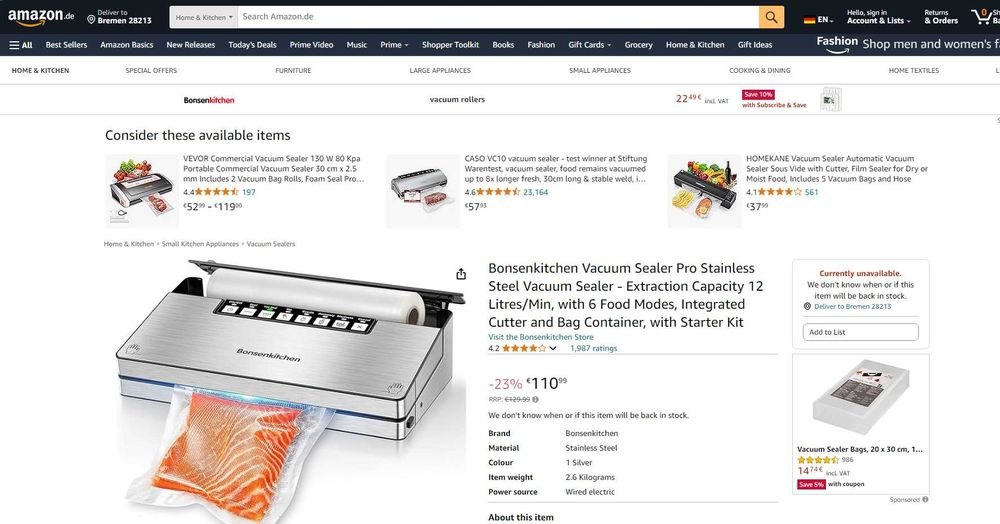Visit the Bonsenkitchen Store link

coord(541,337)
